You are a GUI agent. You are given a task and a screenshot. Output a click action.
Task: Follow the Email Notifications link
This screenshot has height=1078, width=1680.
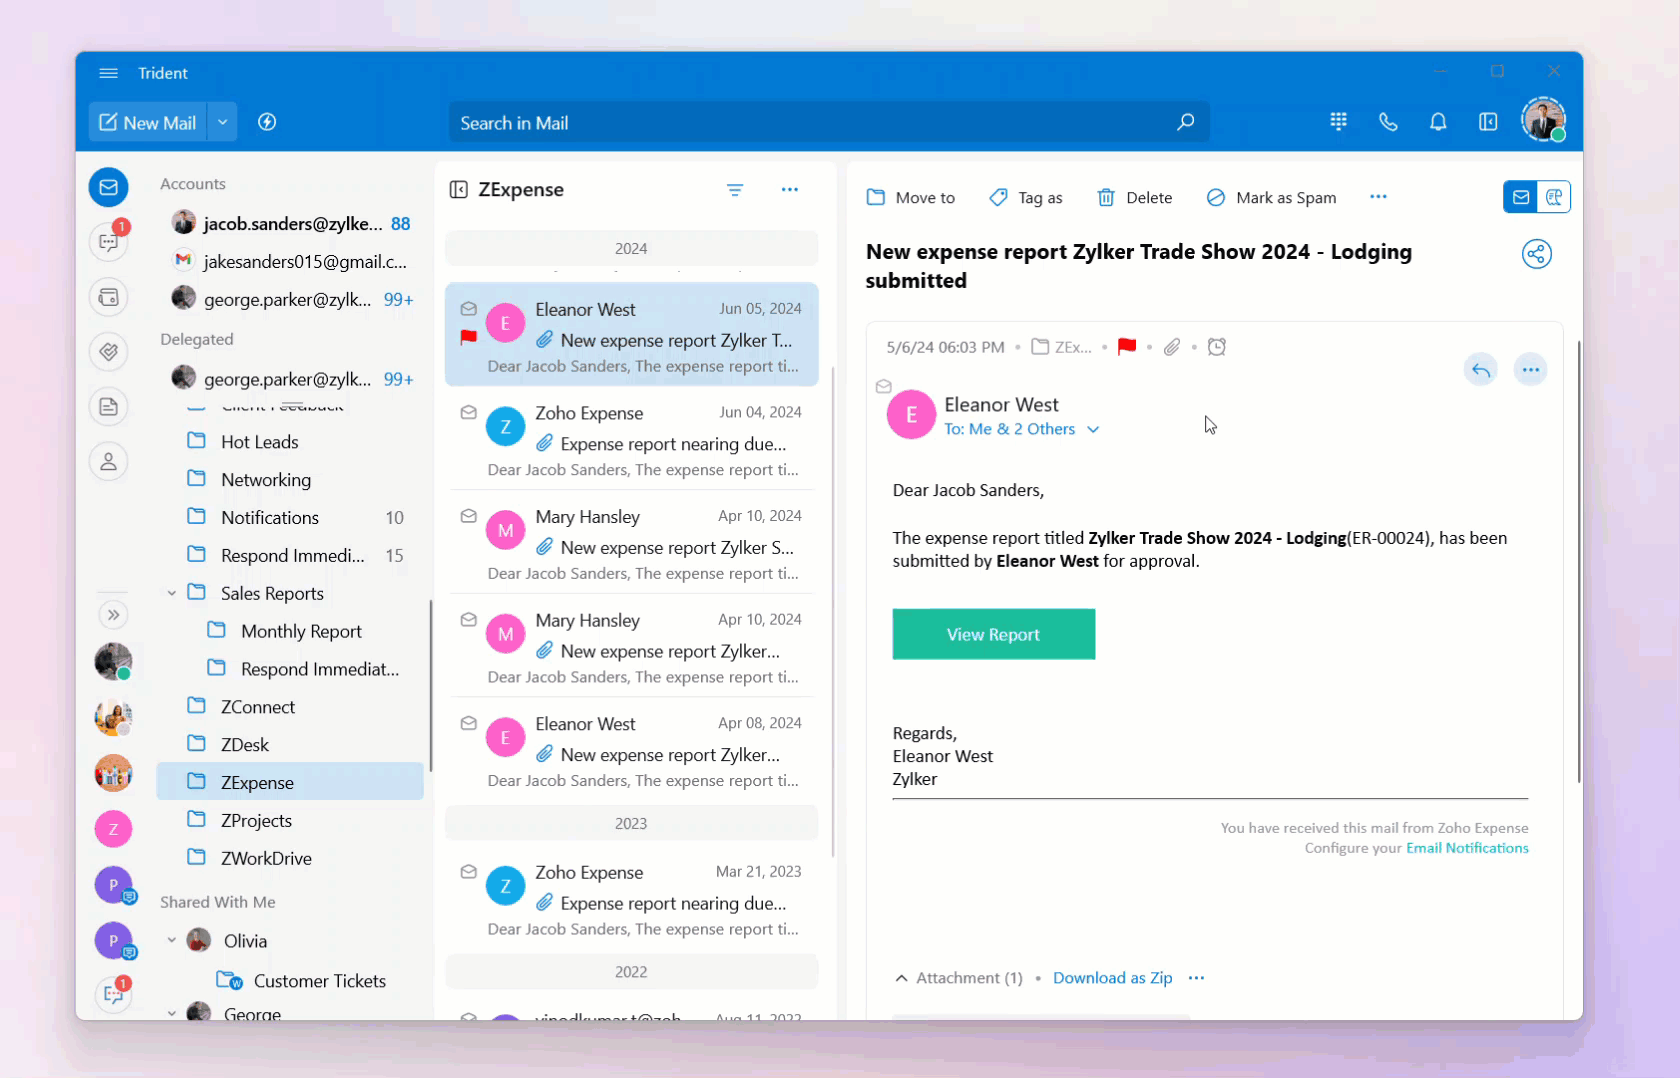click(x=1467, y=848)
